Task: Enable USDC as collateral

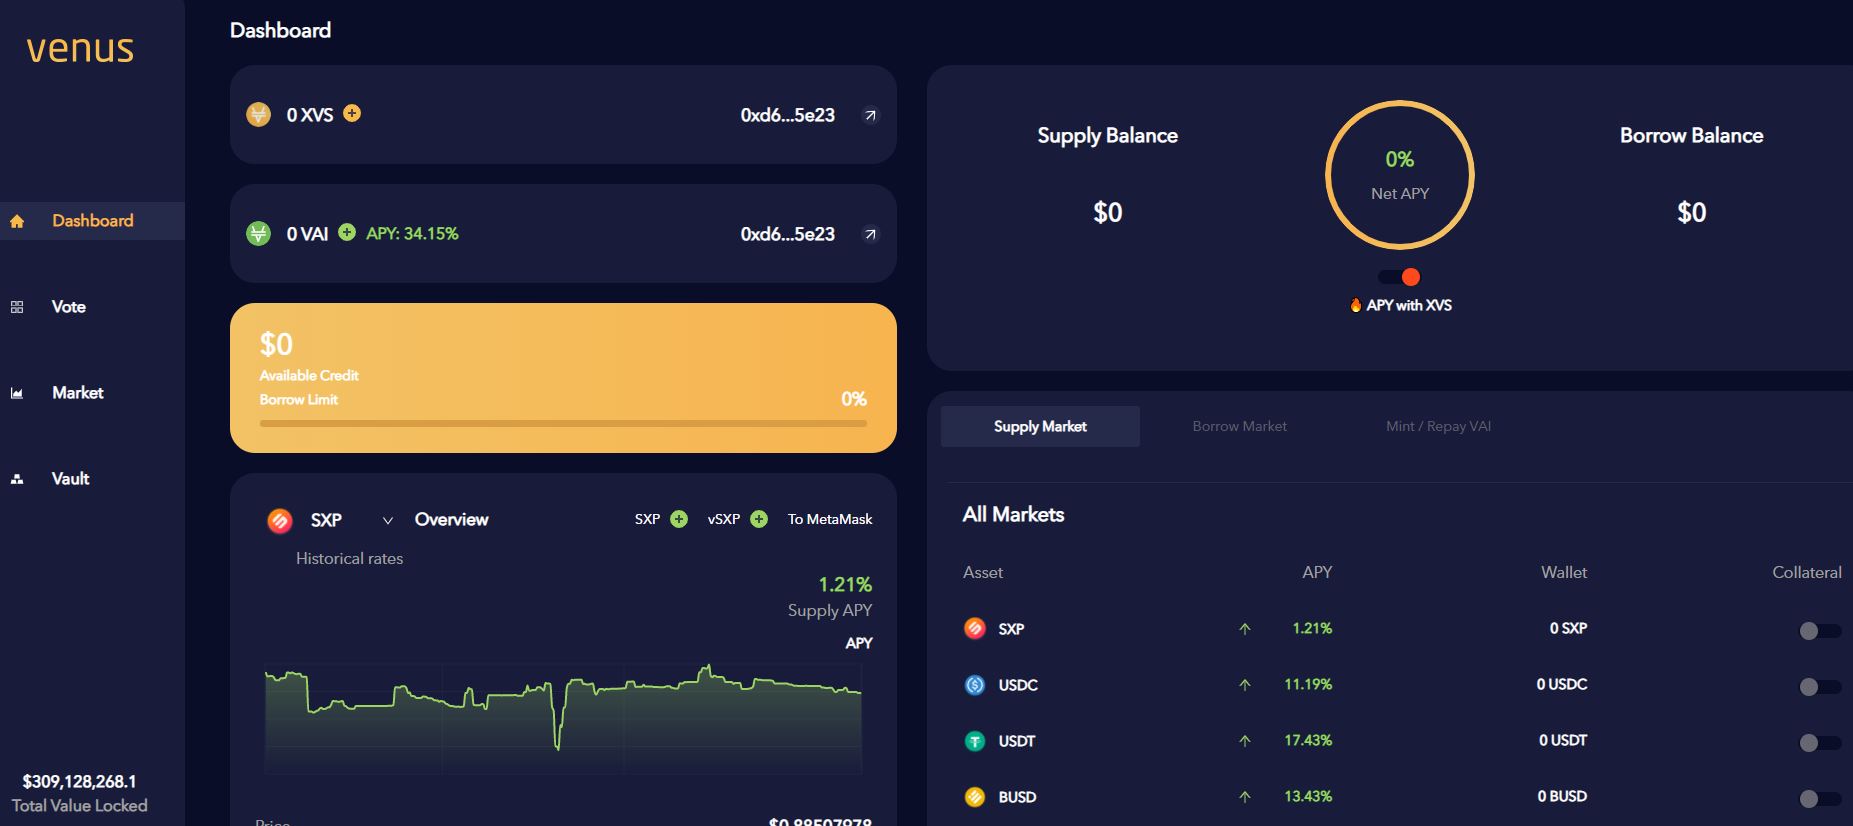Action: (x=1819, y=687)
